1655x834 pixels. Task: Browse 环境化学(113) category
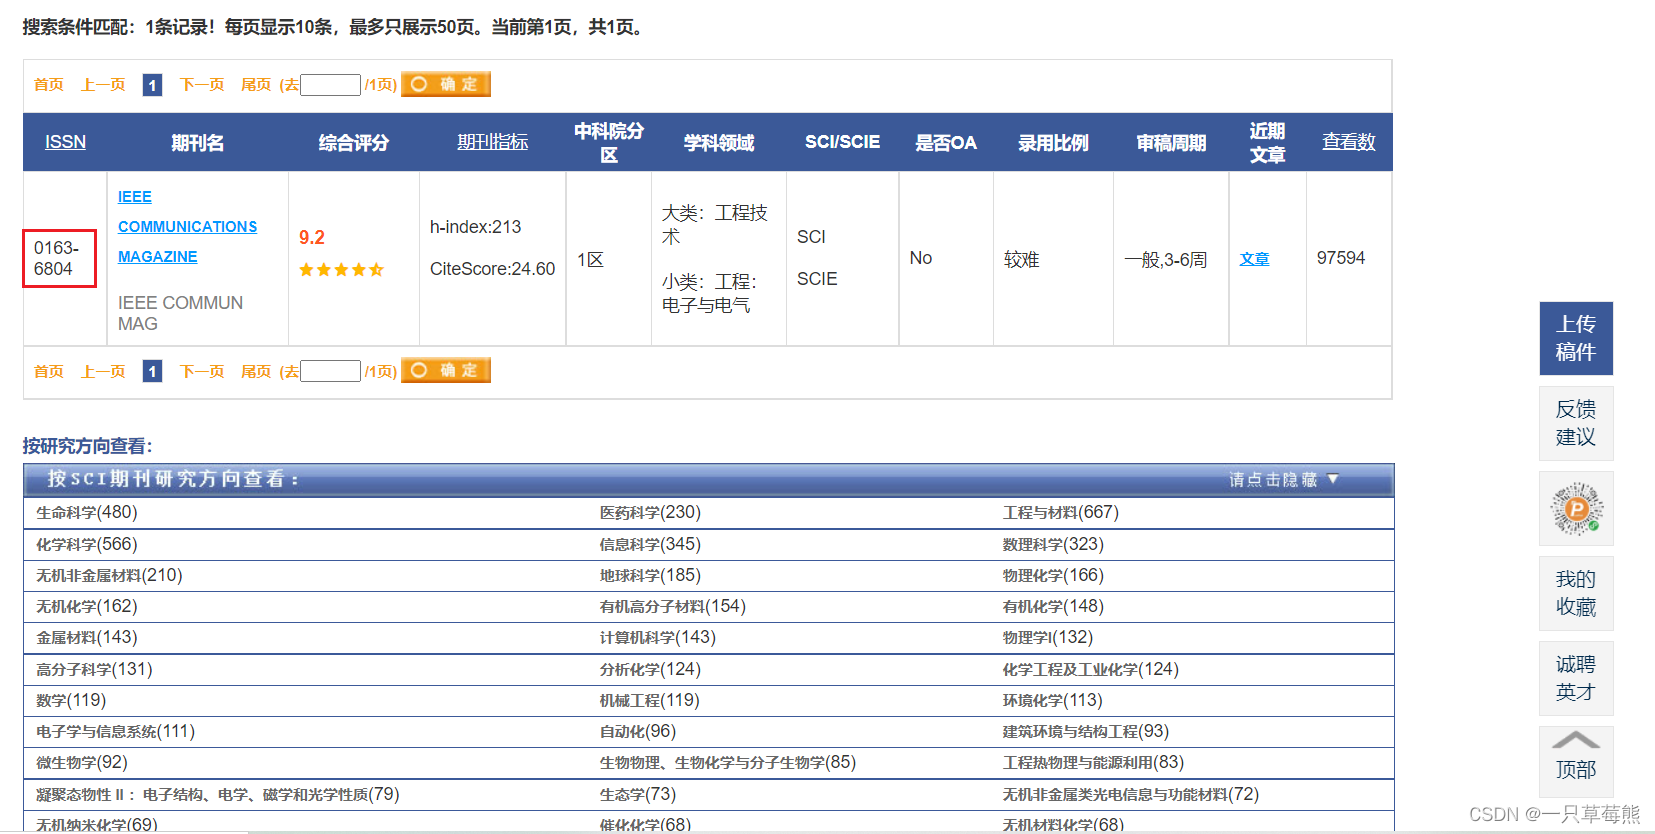click(x=1053, y=701)
